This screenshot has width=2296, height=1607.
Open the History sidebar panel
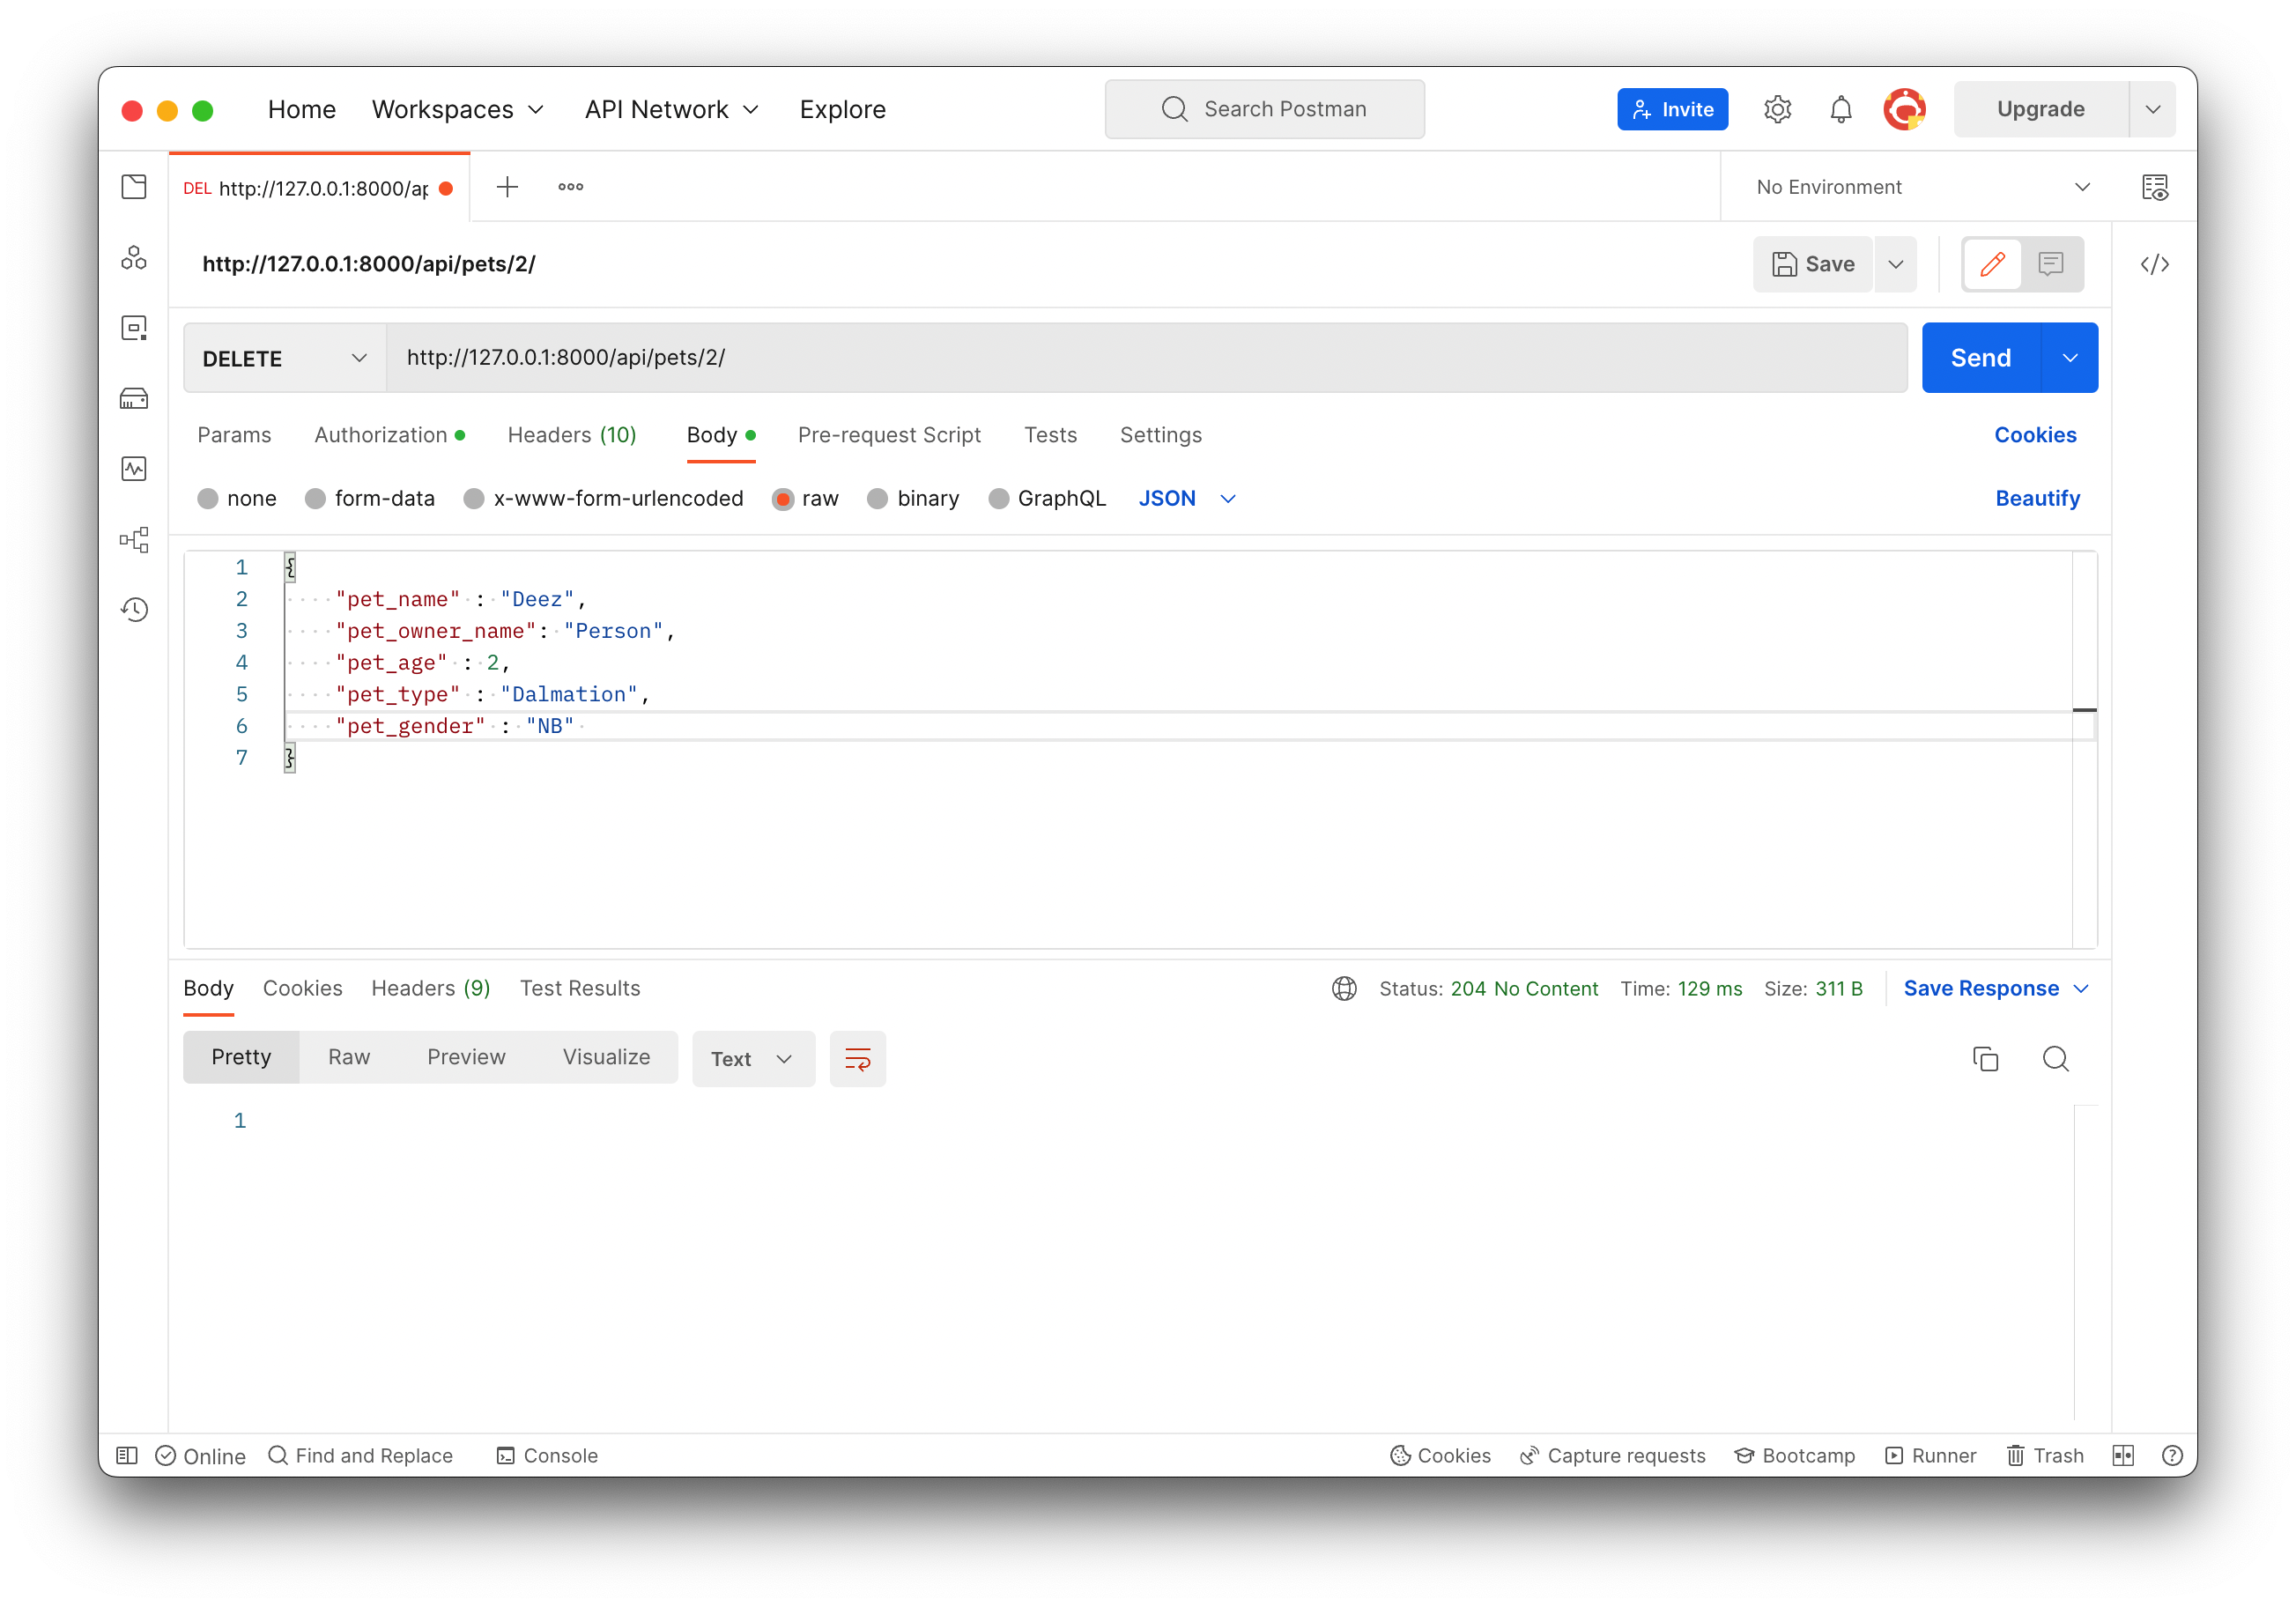135,609
